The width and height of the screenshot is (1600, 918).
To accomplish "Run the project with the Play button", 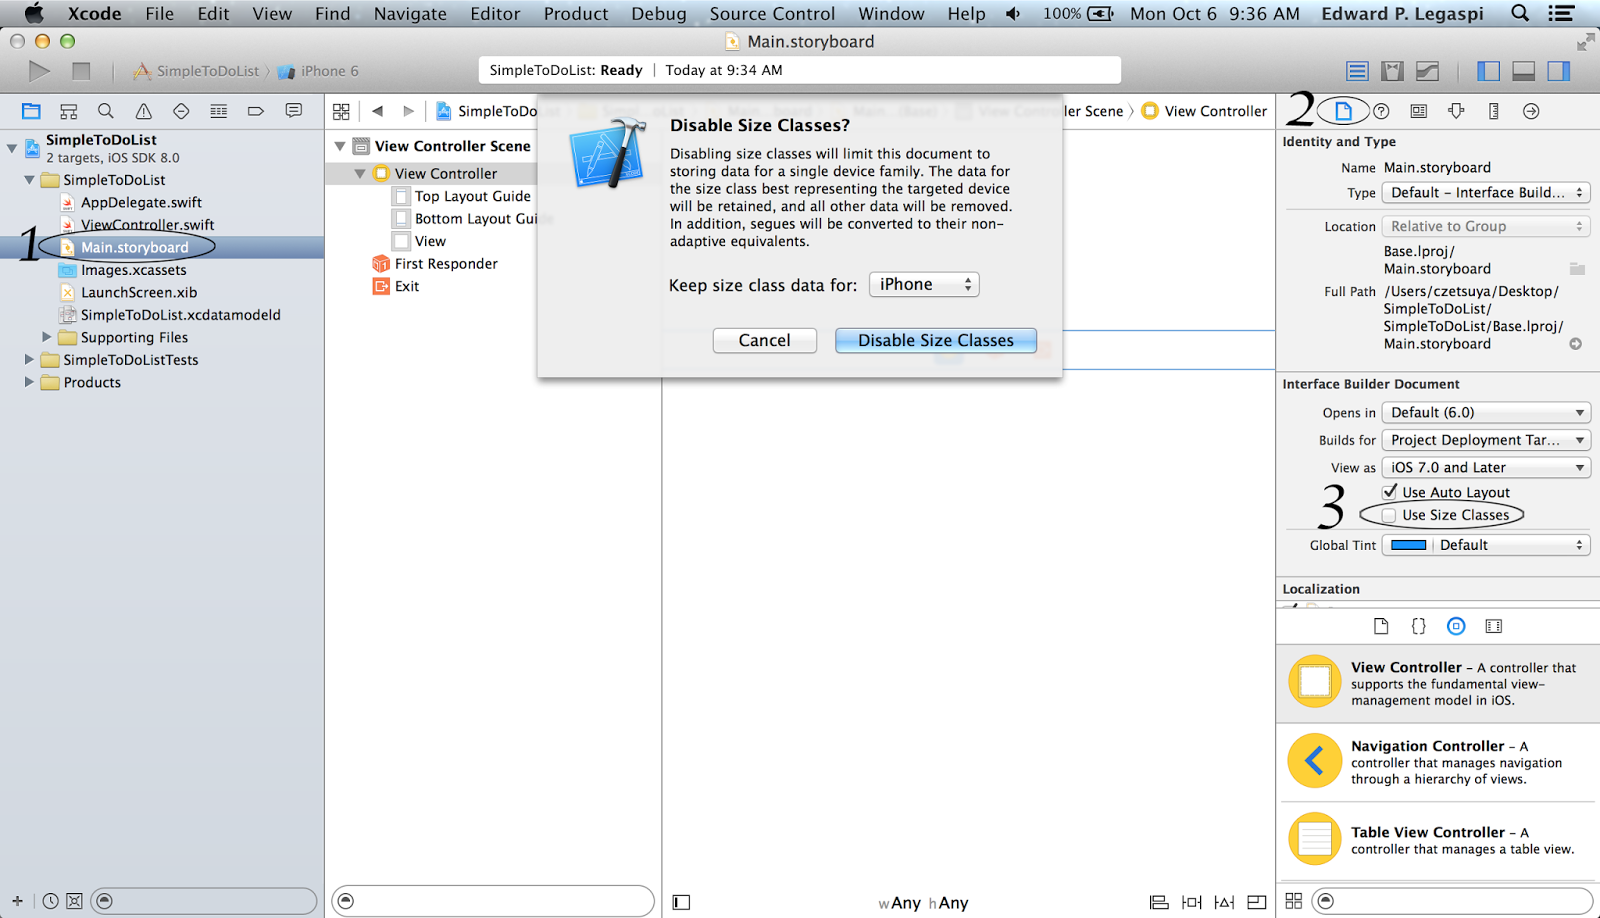I will point(39,71).
